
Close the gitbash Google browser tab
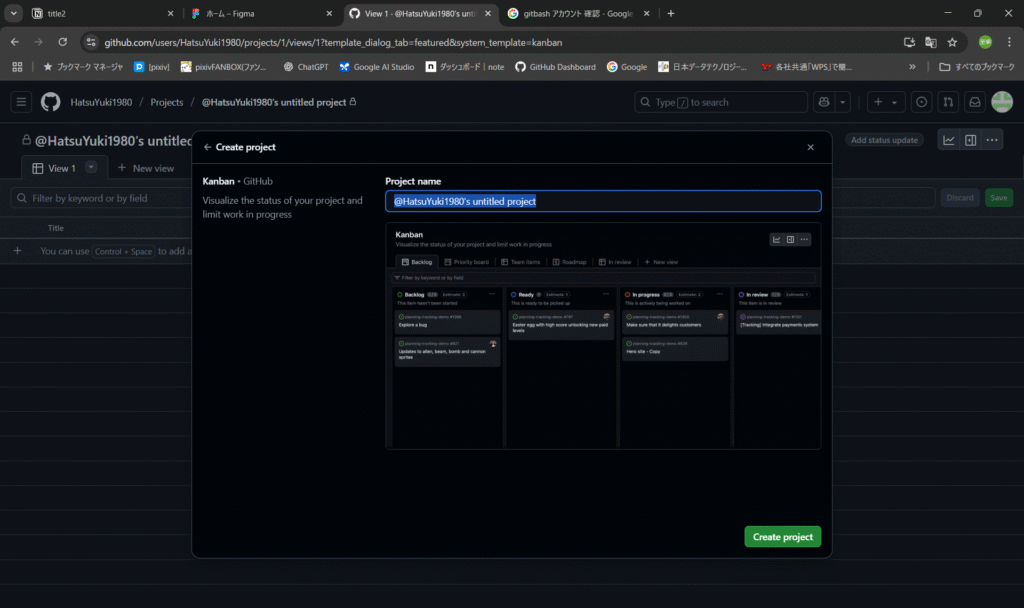647,14
